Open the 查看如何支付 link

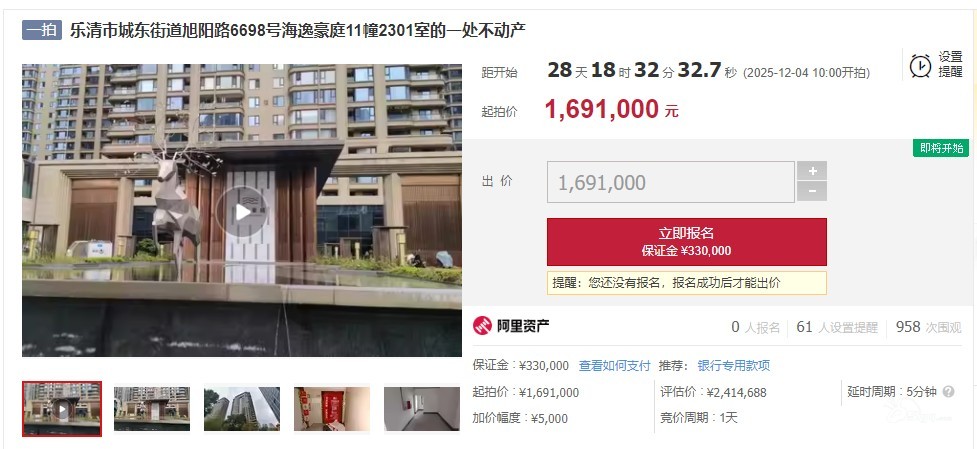(614, 366)
